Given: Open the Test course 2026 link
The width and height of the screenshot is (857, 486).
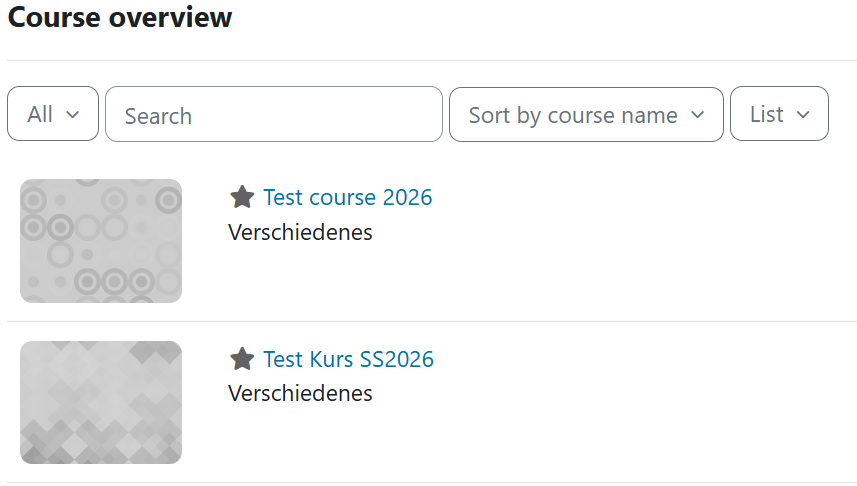Looking at the screenshot, I should pos(348,197).
